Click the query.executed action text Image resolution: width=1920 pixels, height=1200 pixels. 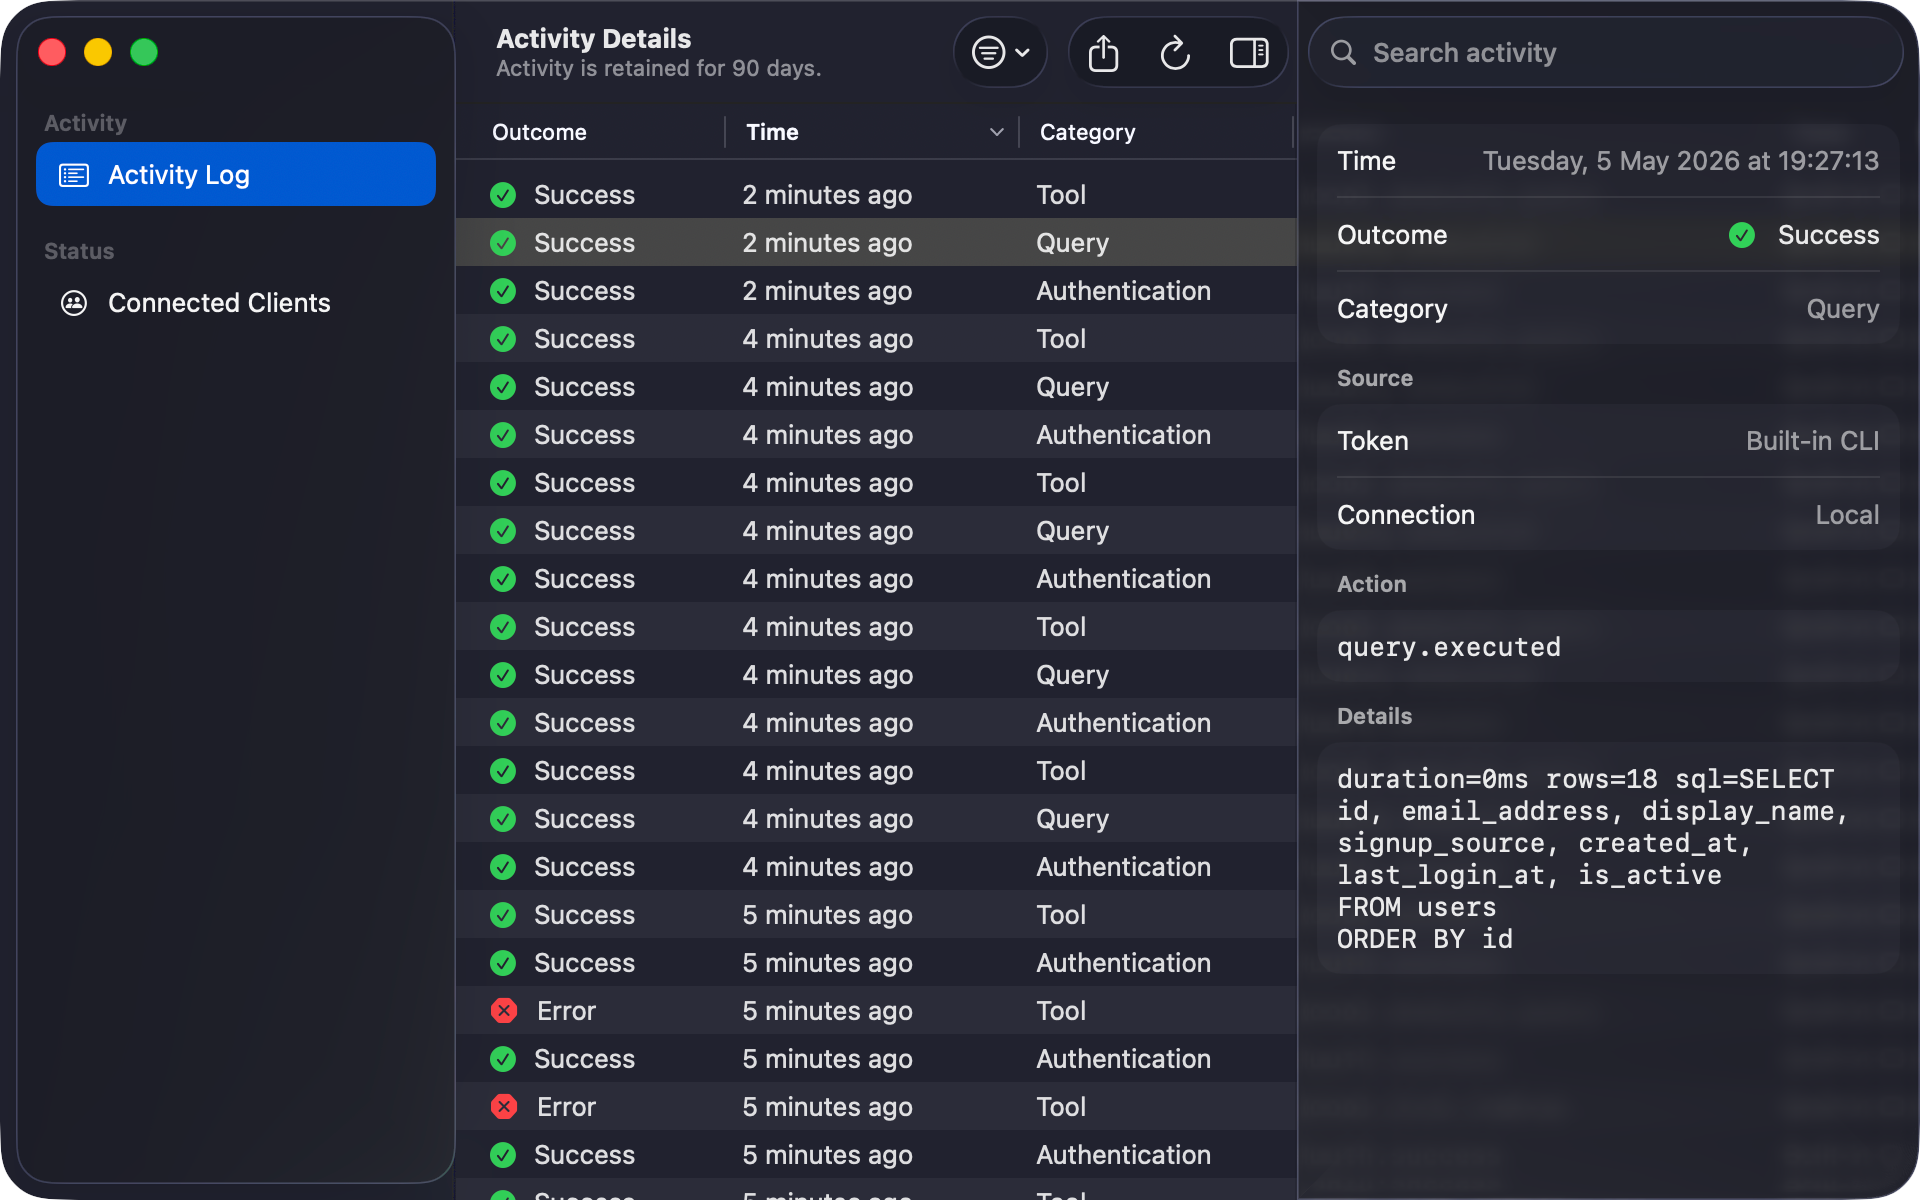[1448, 647]
